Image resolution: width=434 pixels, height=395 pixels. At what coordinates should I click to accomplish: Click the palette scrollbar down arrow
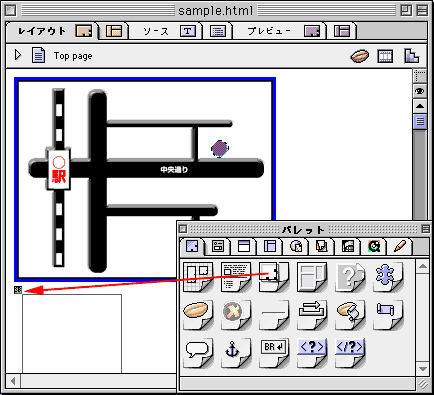point(423,369)
